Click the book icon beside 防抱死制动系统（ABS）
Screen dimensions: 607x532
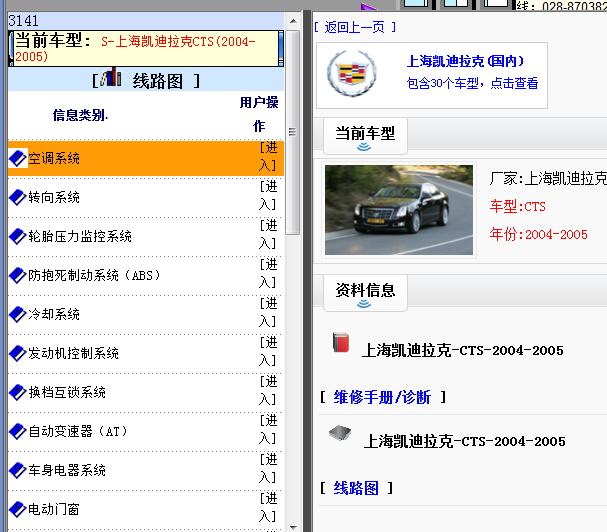point(18,275)
